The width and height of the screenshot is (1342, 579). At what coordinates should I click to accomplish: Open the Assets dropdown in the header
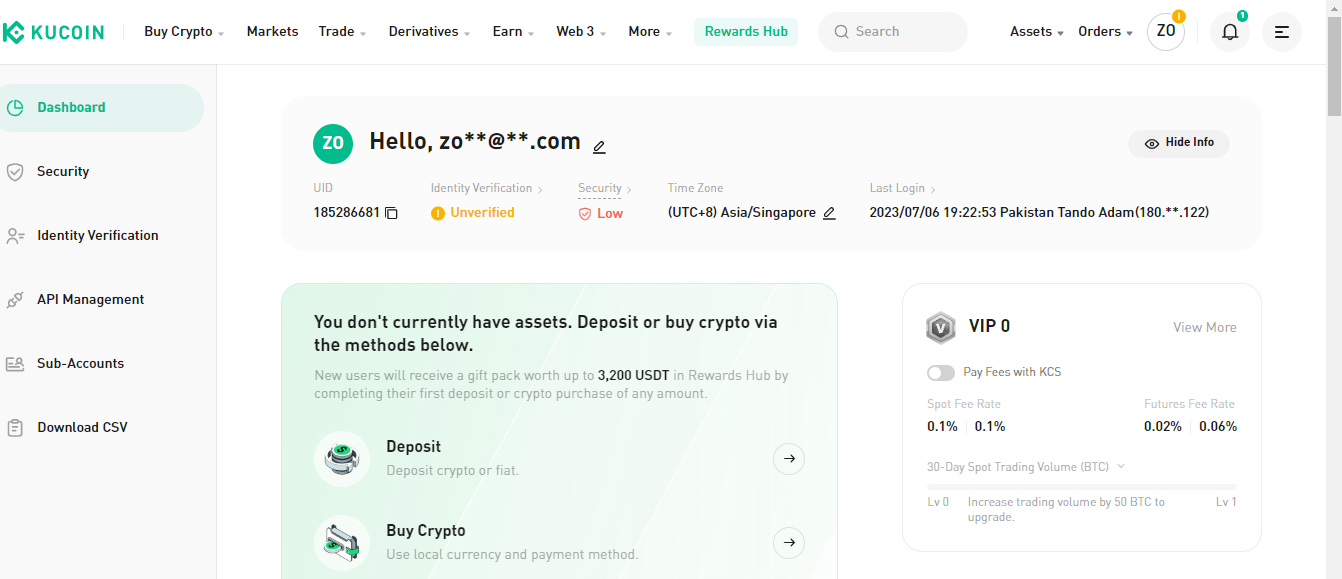(x=1036, y=32)
